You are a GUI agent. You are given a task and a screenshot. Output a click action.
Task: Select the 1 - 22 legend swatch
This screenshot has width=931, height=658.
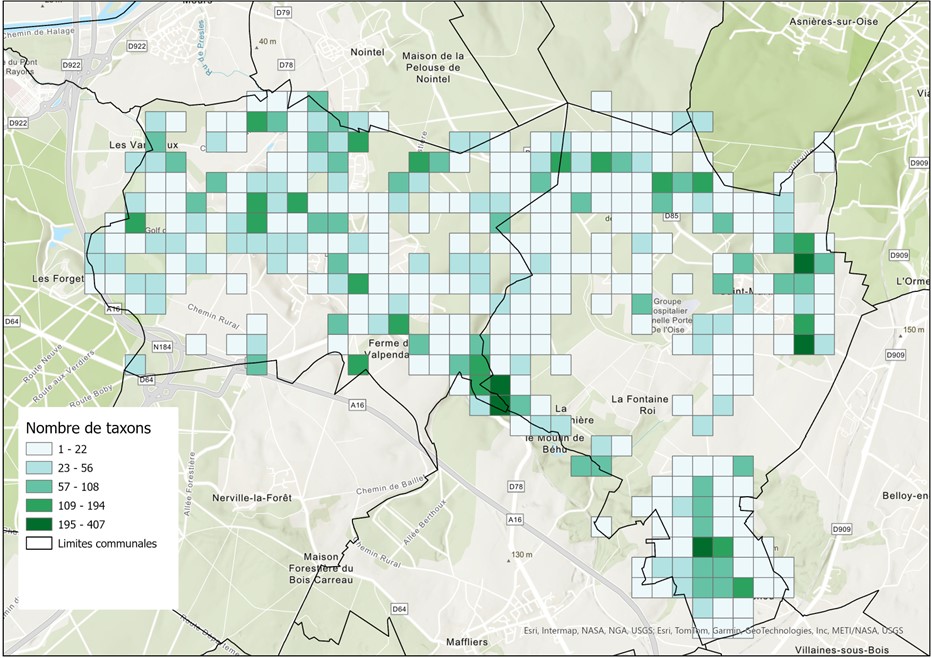pyautogui.click(x=38, y=449)
